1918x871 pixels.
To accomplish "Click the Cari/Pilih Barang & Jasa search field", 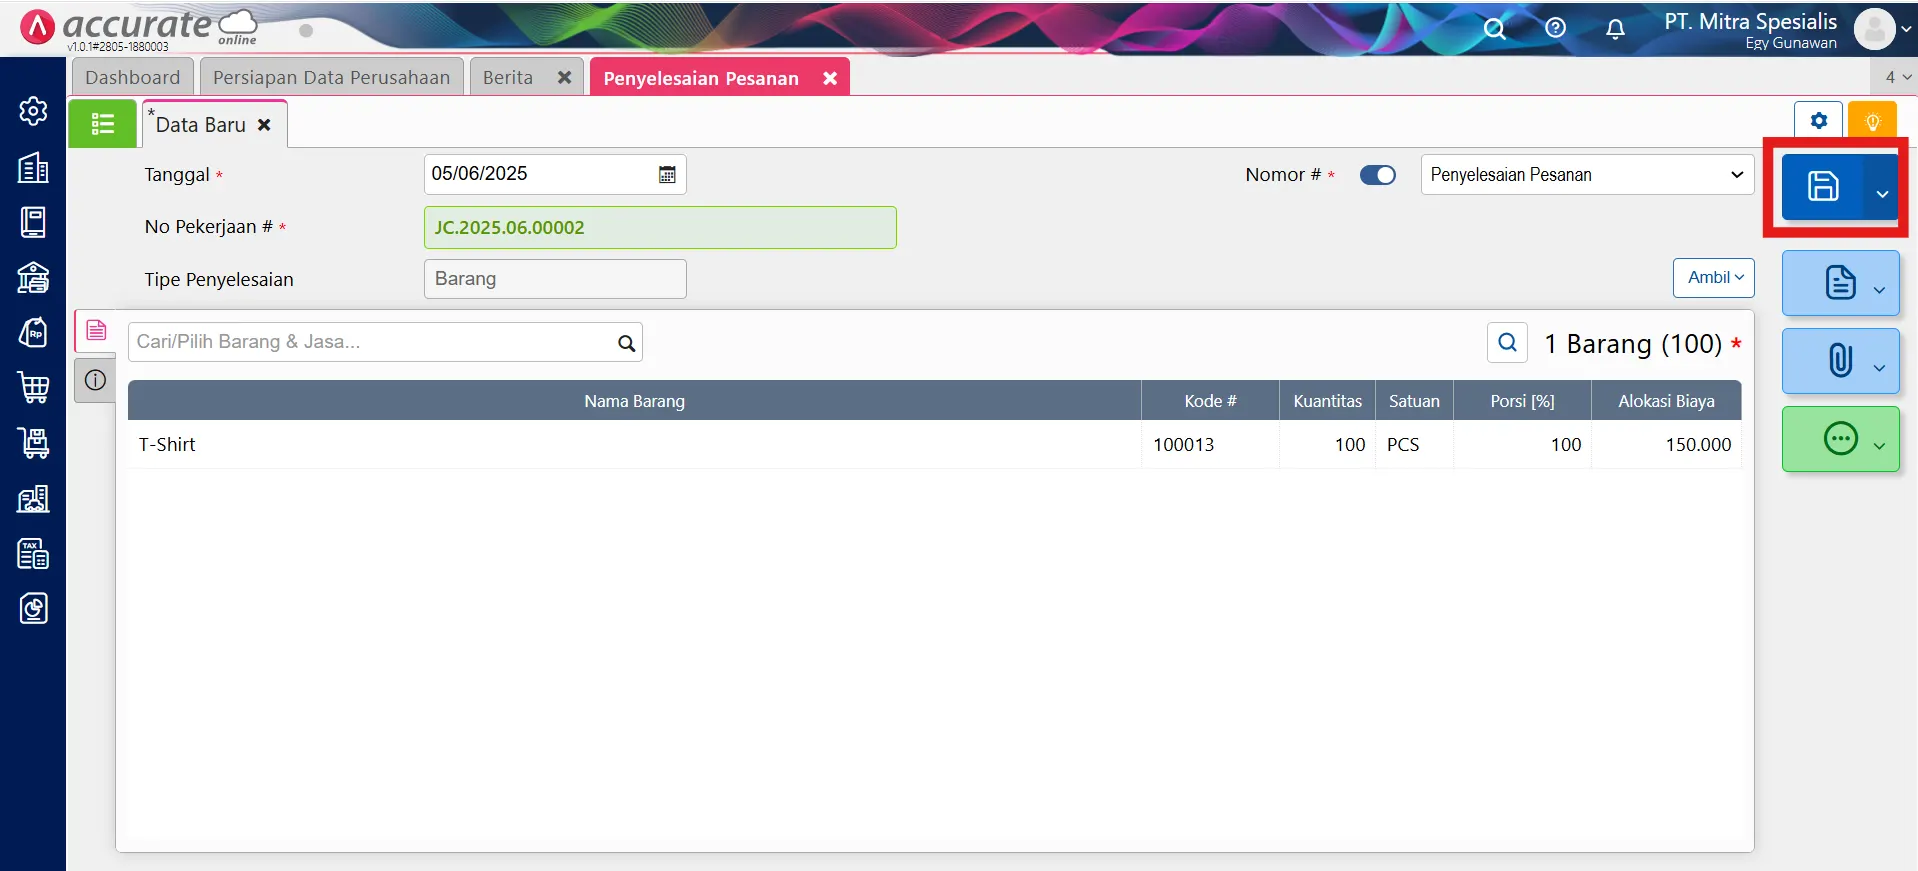I will (x=385, y=342).
